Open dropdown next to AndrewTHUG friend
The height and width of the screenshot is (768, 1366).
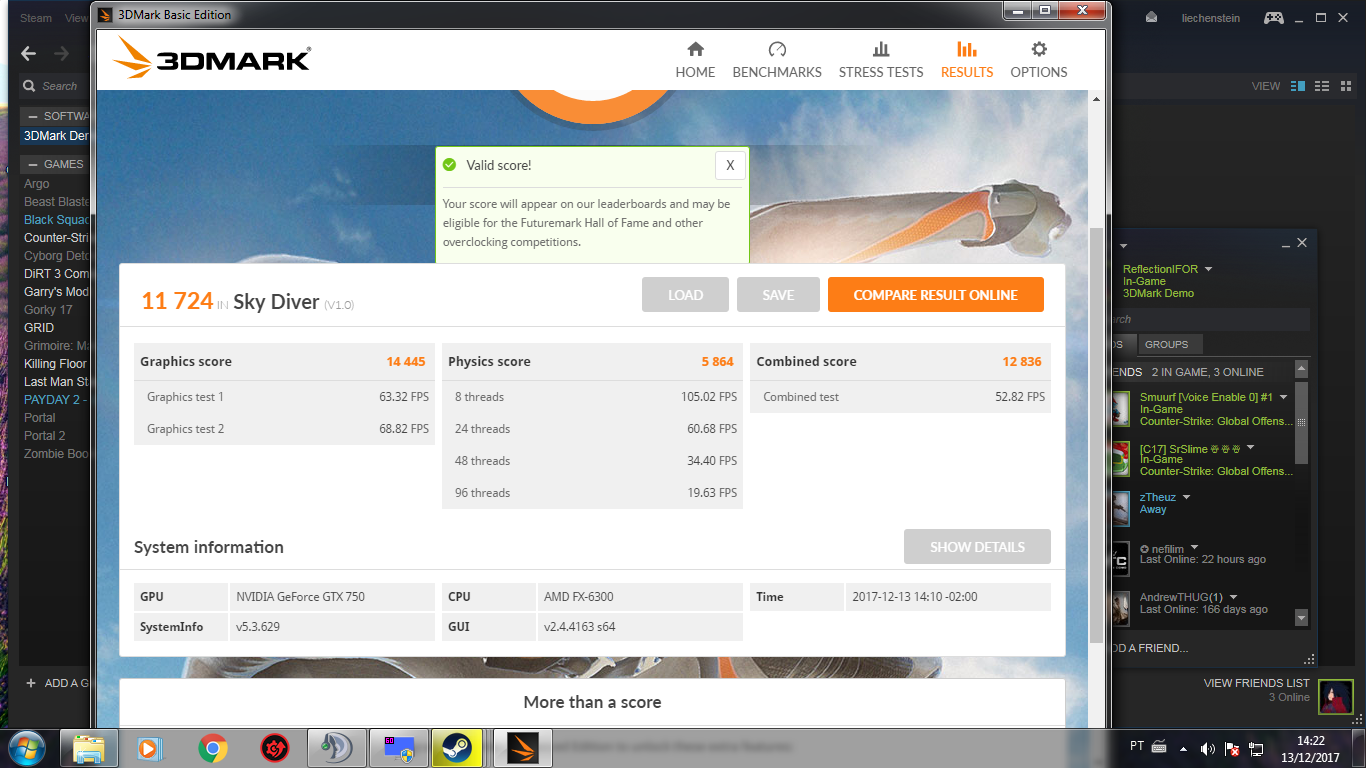tap(1234, 598)
